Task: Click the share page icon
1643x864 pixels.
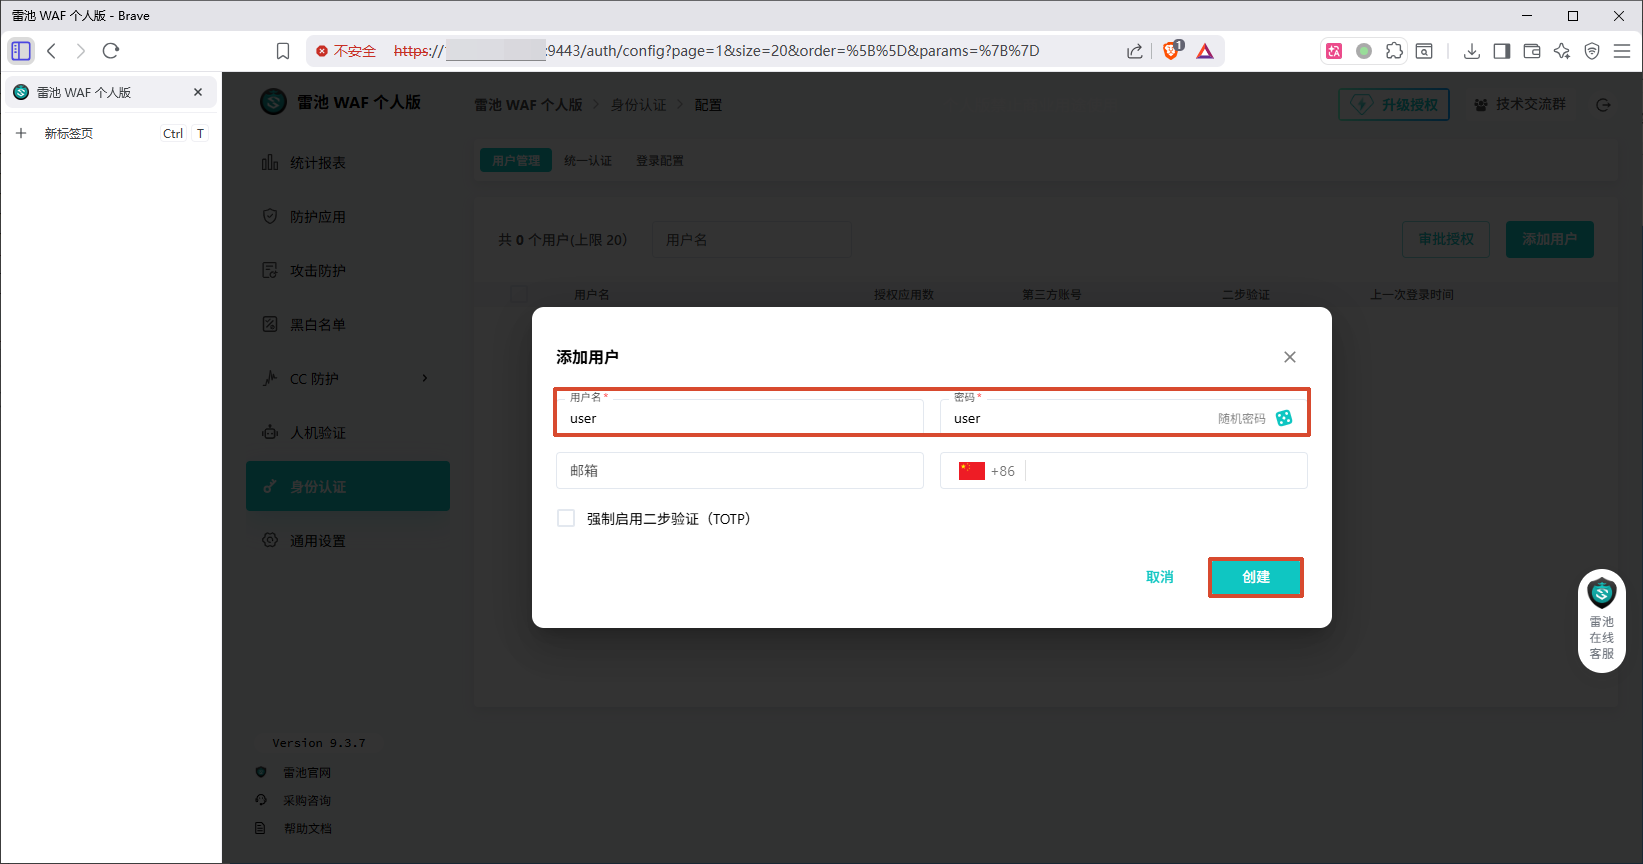Action: click(x=1134, y=51)
